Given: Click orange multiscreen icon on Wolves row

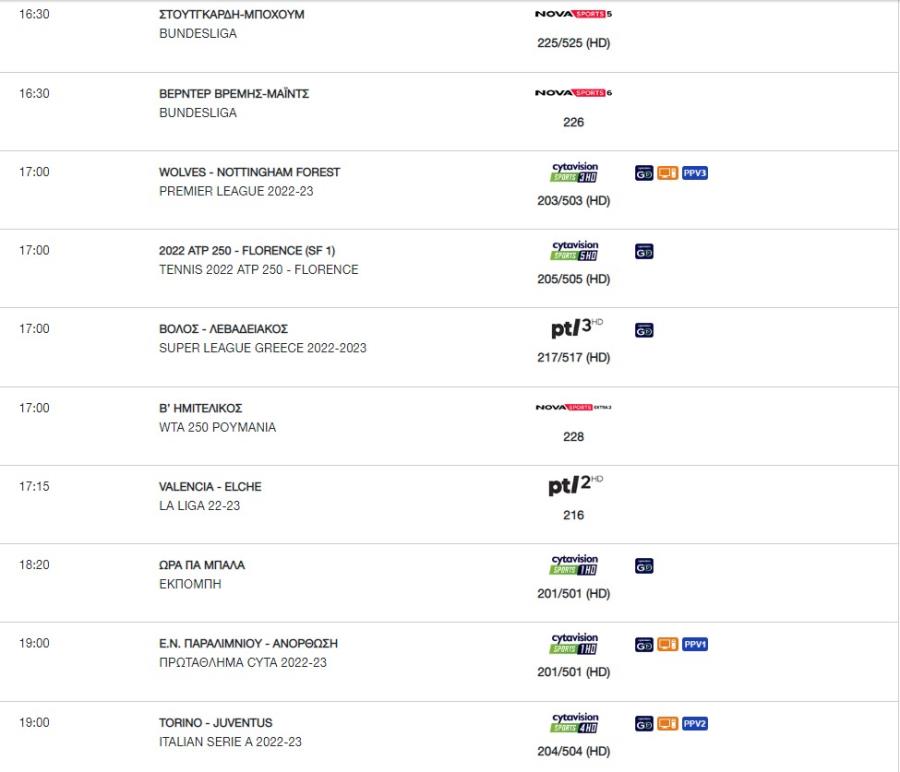Looking at the screenshot, I should [668, 173].
